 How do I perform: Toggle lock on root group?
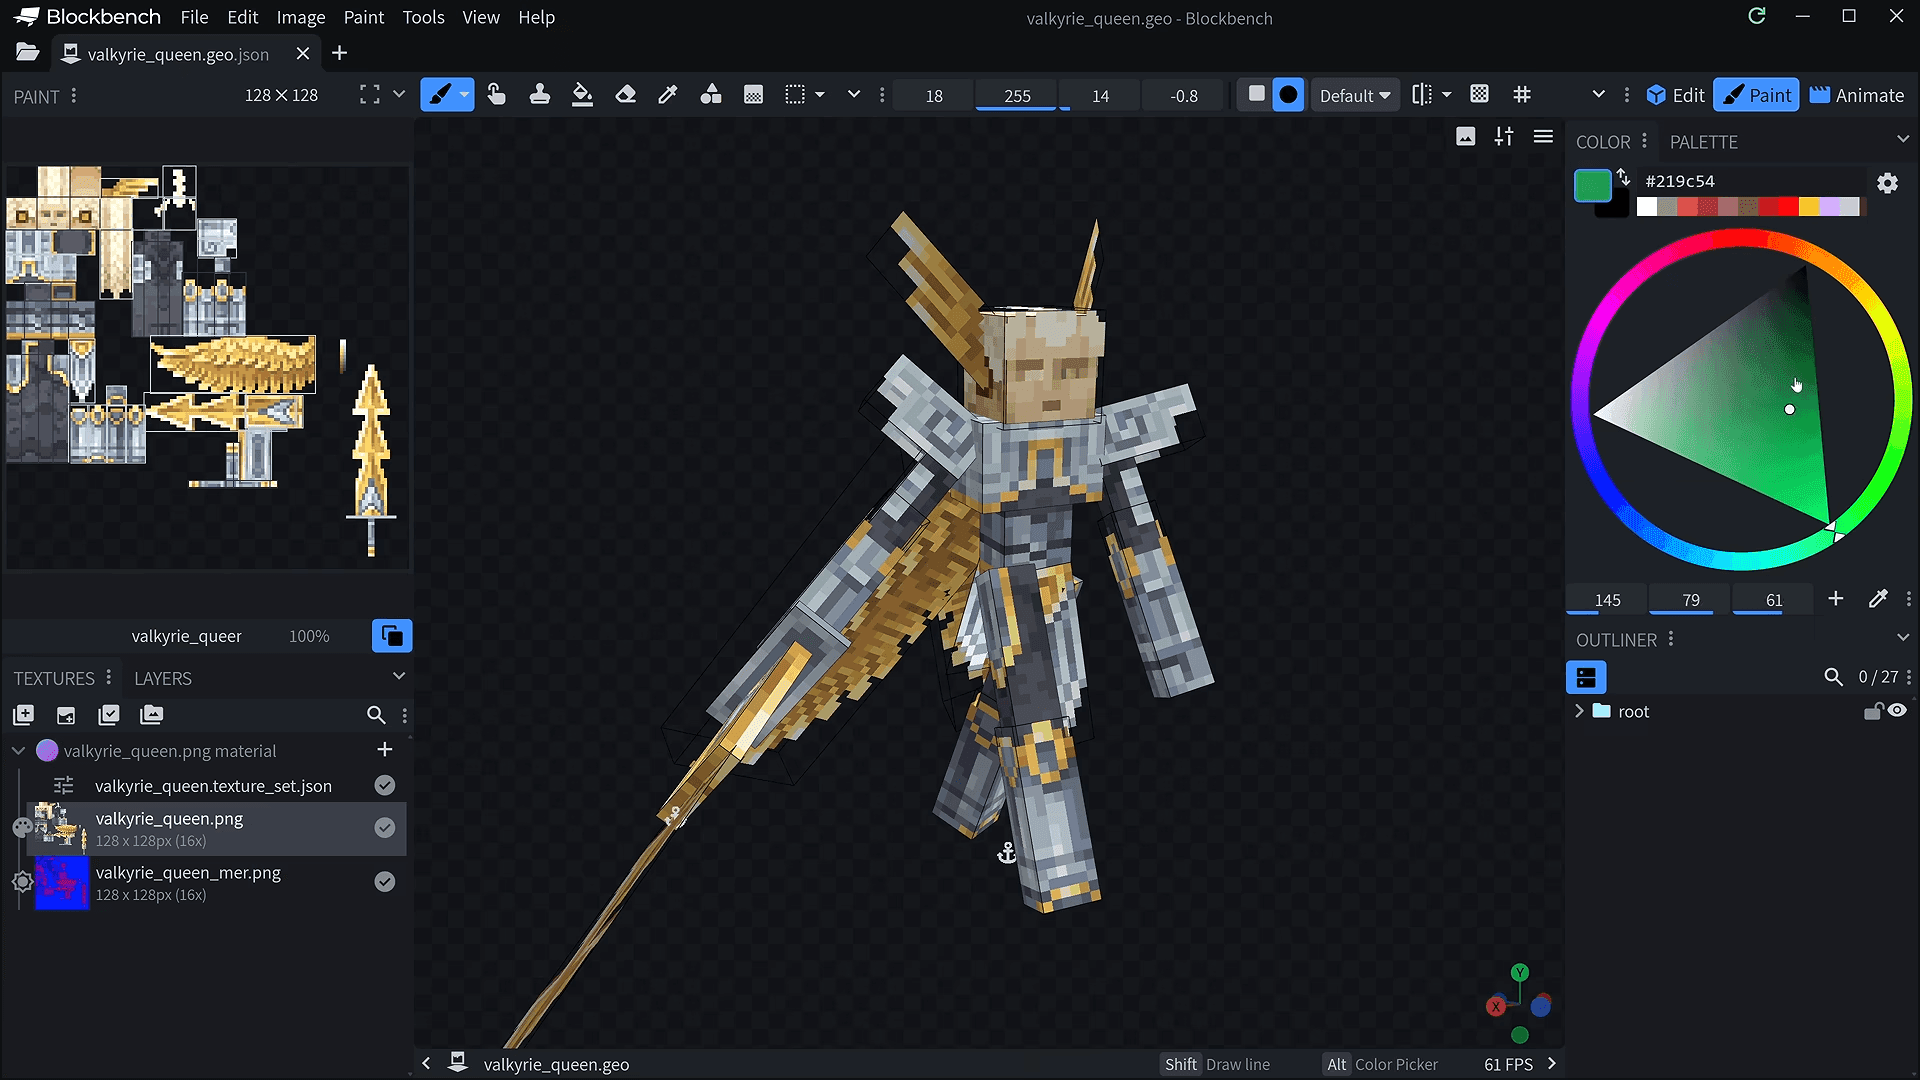(x=1873, y=711)
